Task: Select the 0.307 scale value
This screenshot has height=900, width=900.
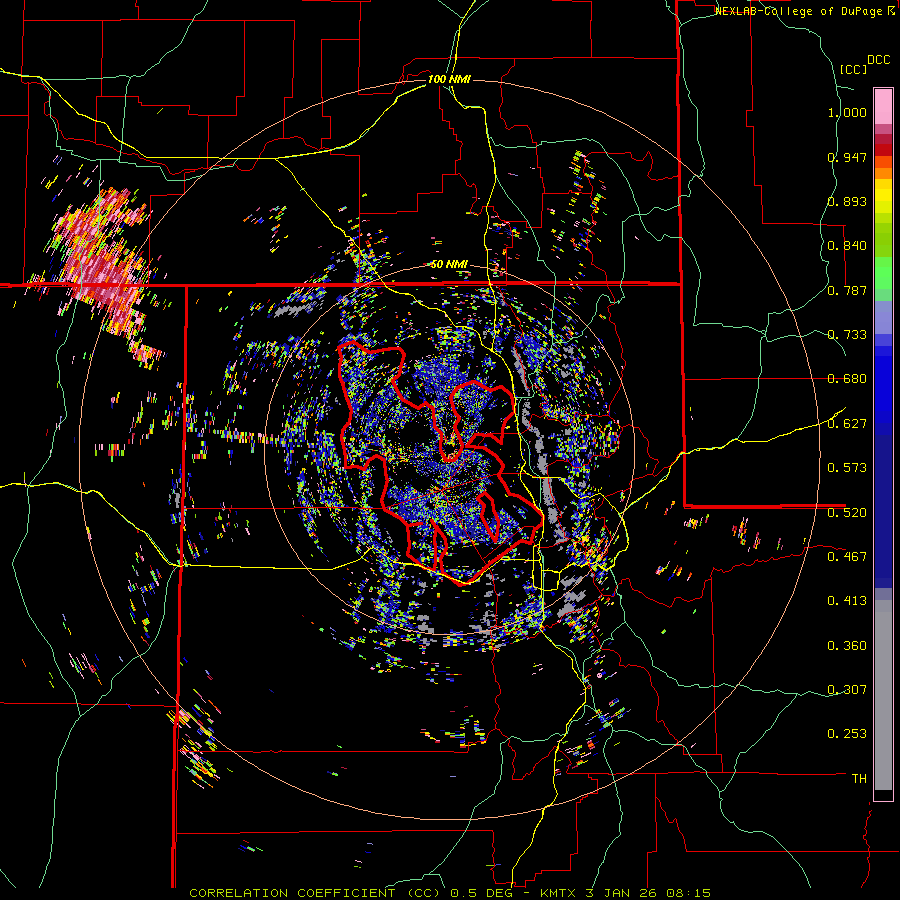Action: pos(847,690)
